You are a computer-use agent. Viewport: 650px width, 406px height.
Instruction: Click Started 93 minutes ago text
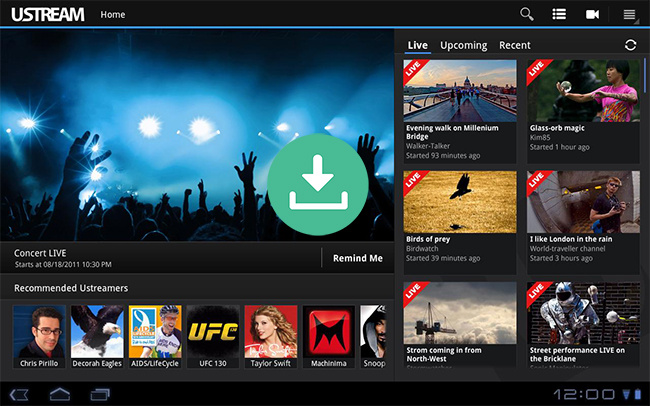[x=443, y=156]
